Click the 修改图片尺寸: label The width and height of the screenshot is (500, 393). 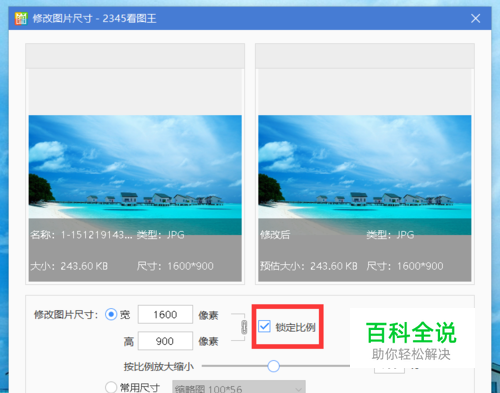tap(66, 314)
